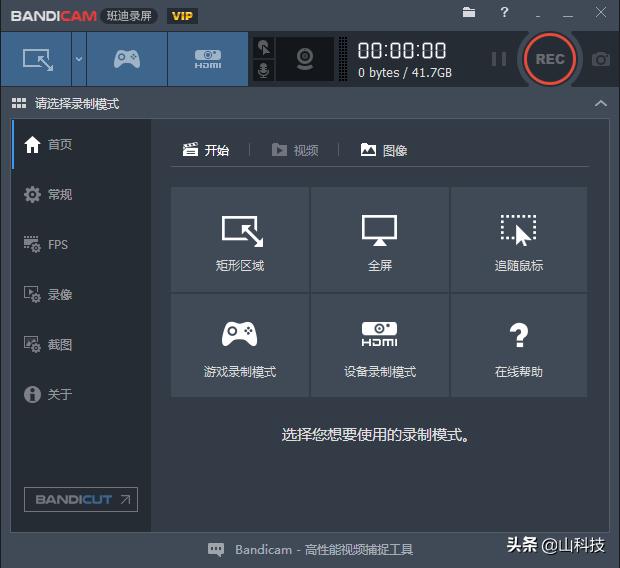Switch to game recording mode in toolbar
620x568 pixels.
click(127, 59)
